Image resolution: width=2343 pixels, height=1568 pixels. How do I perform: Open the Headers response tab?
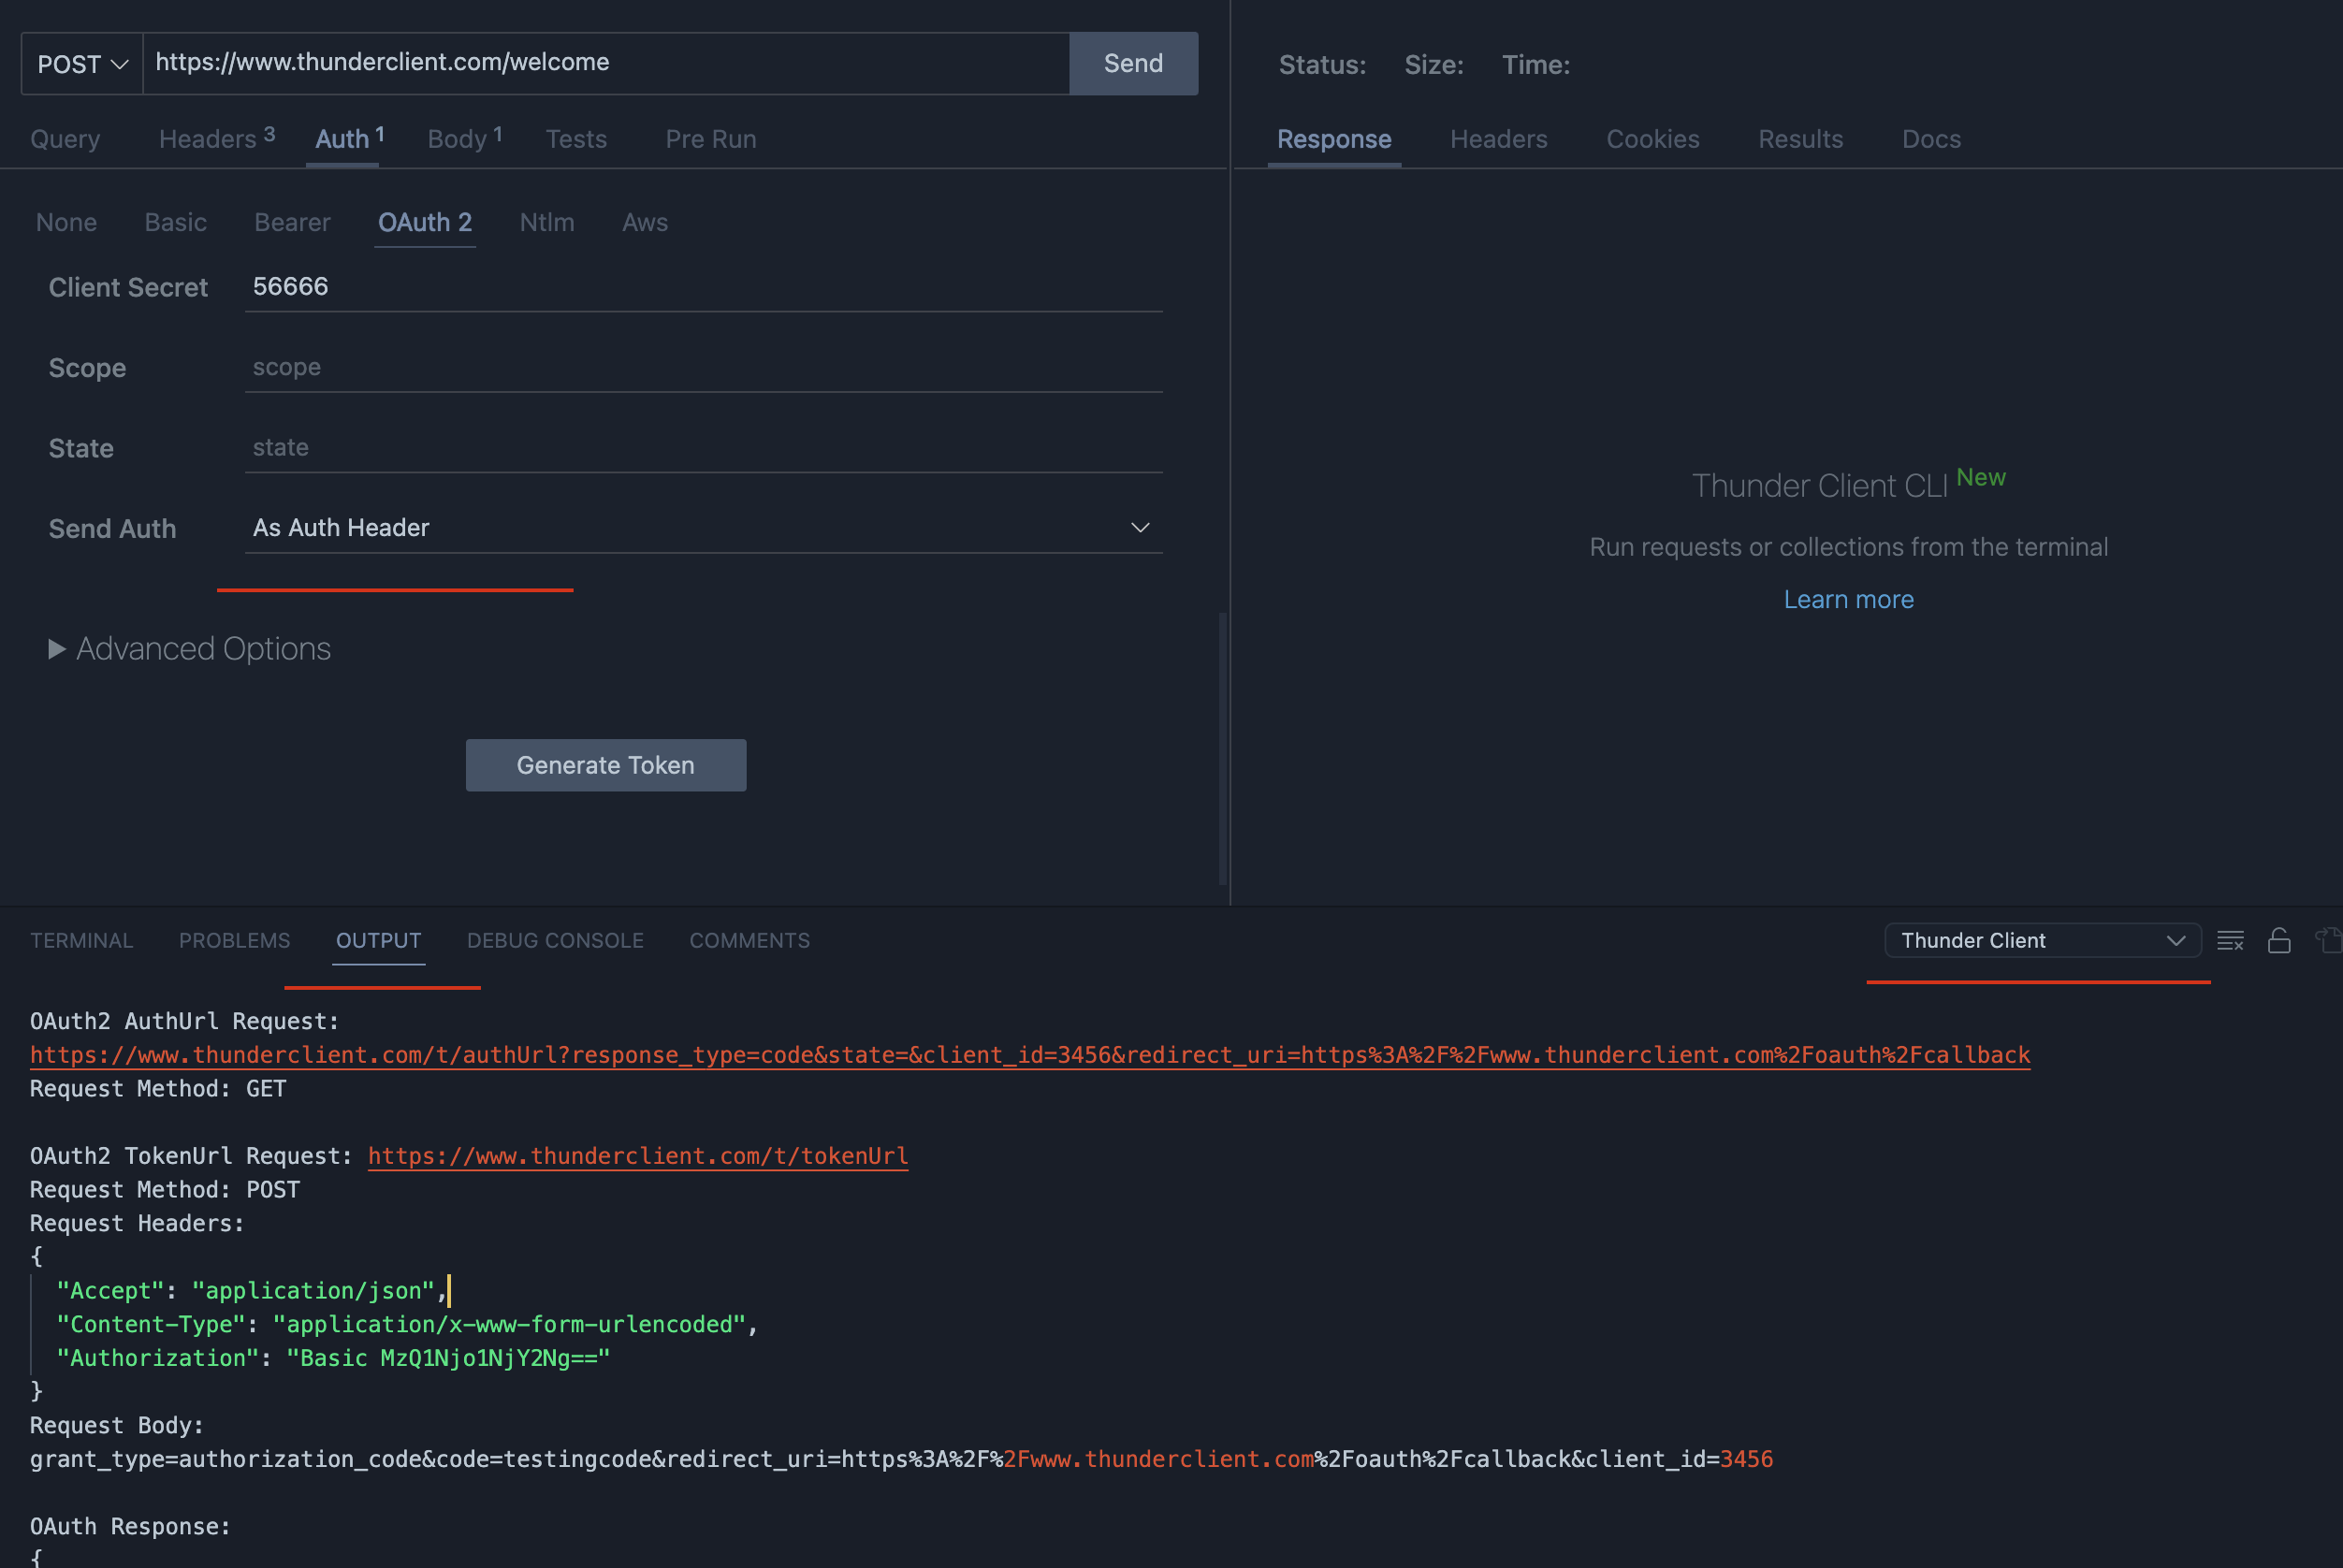tap(1498, 139)
